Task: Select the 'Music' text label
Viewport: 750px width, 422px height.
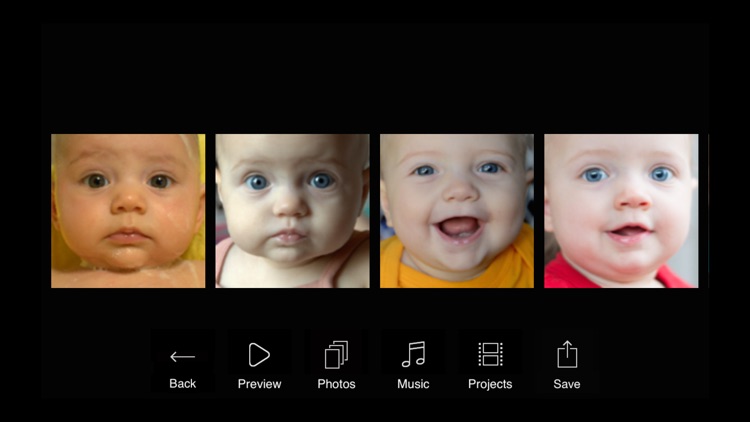Action: click(x=413, y=384)
